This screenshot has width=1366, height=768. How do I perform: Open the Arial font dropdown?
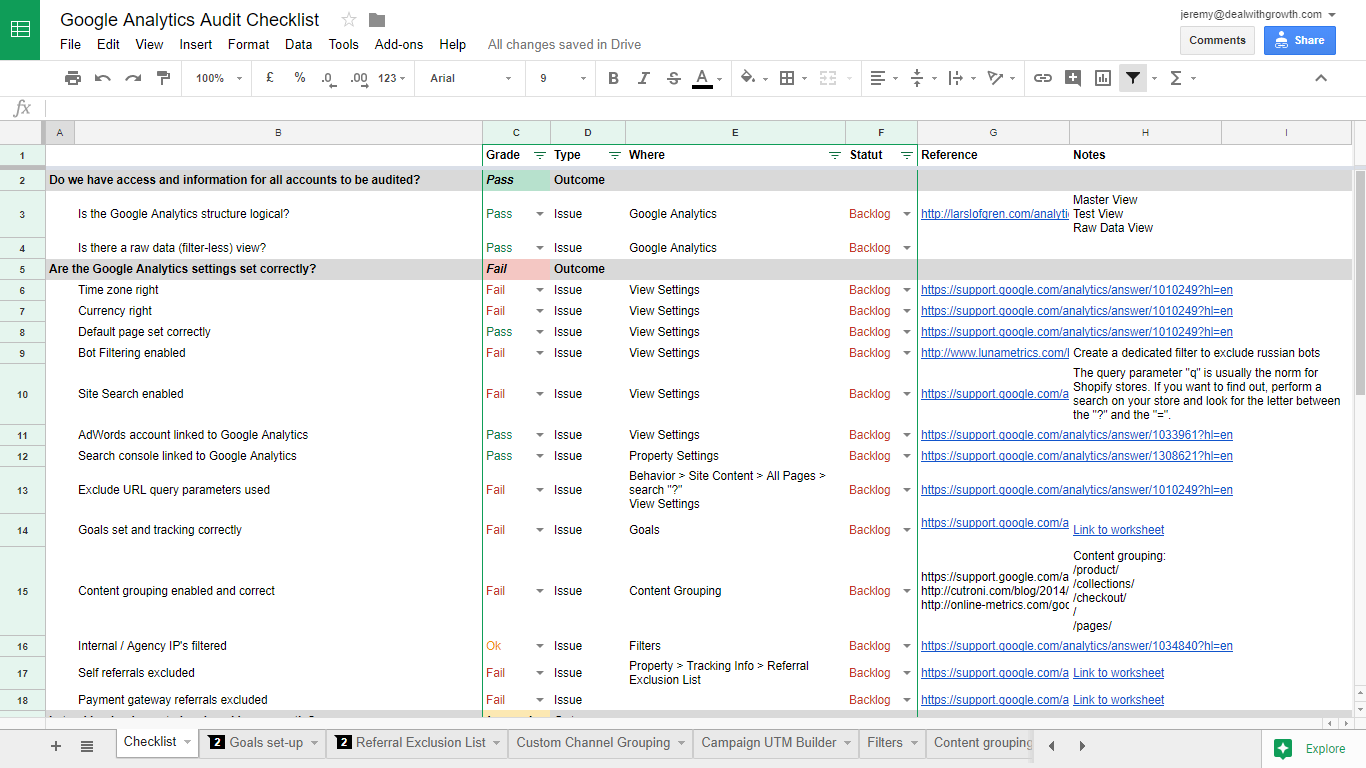tap(470, 78)
